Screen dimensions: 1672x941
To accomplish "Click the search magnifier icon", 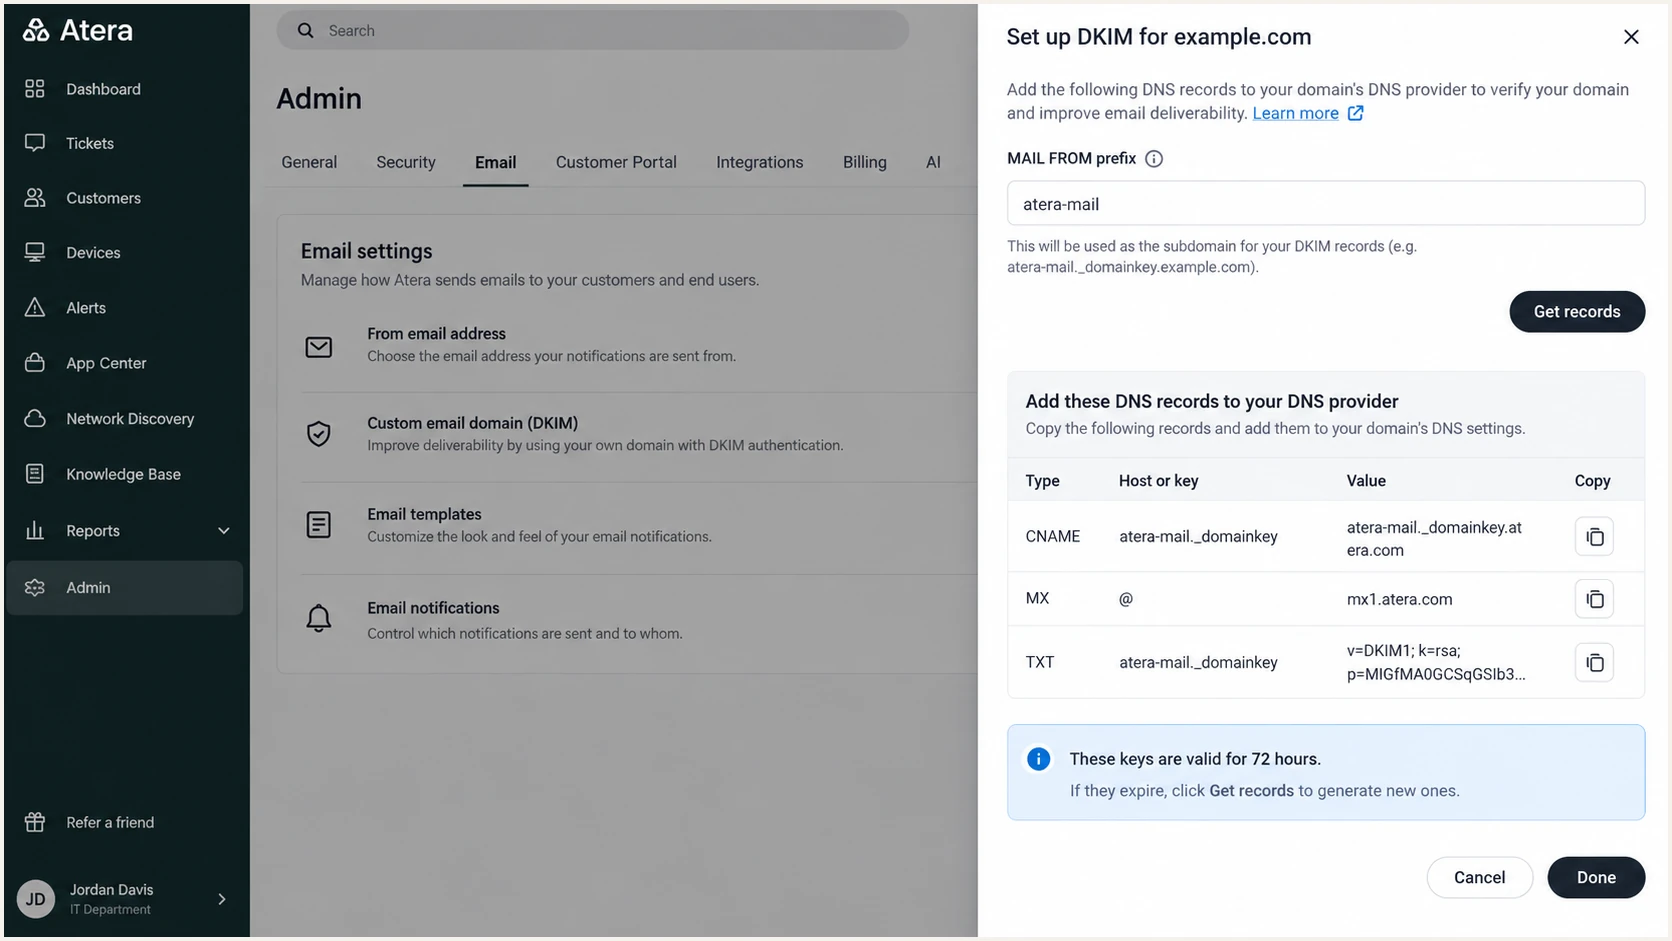I will click(x=306, y=31).
